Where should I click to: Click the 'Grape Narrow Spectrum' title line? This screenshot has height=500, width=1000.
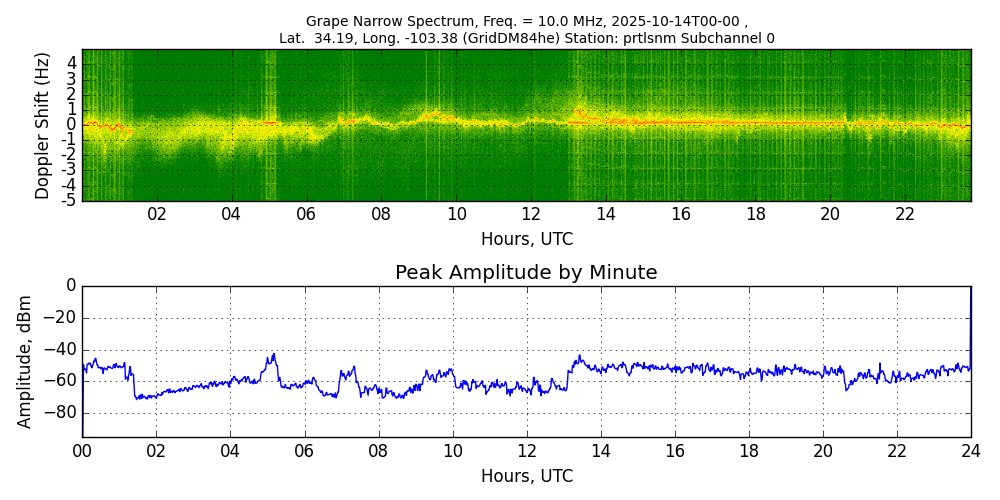click(526, 21)
